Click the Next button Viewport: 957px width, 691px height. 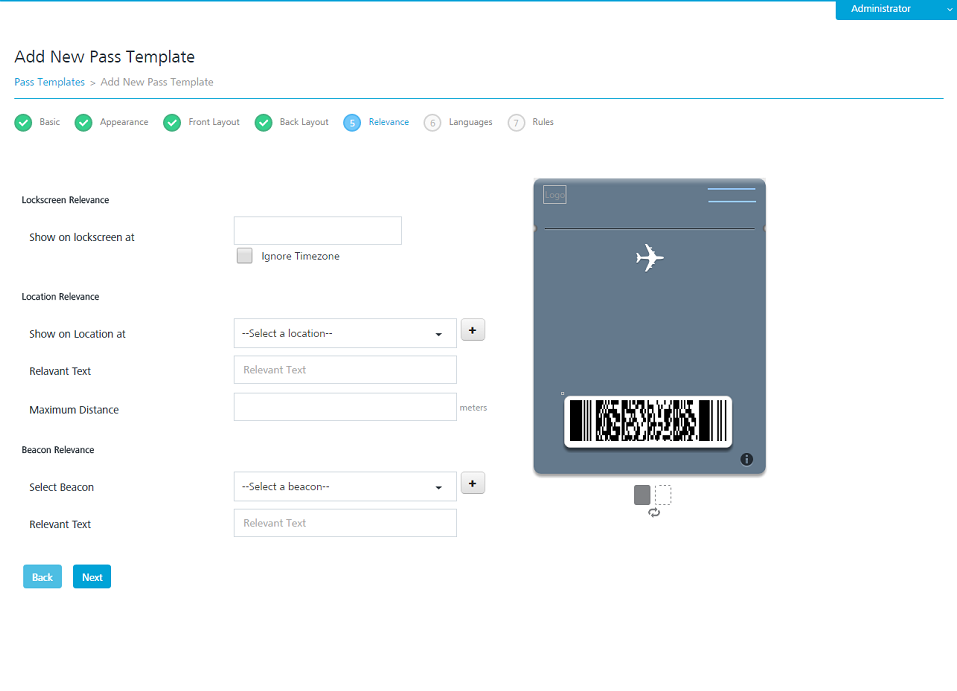[x=92, y=577]
